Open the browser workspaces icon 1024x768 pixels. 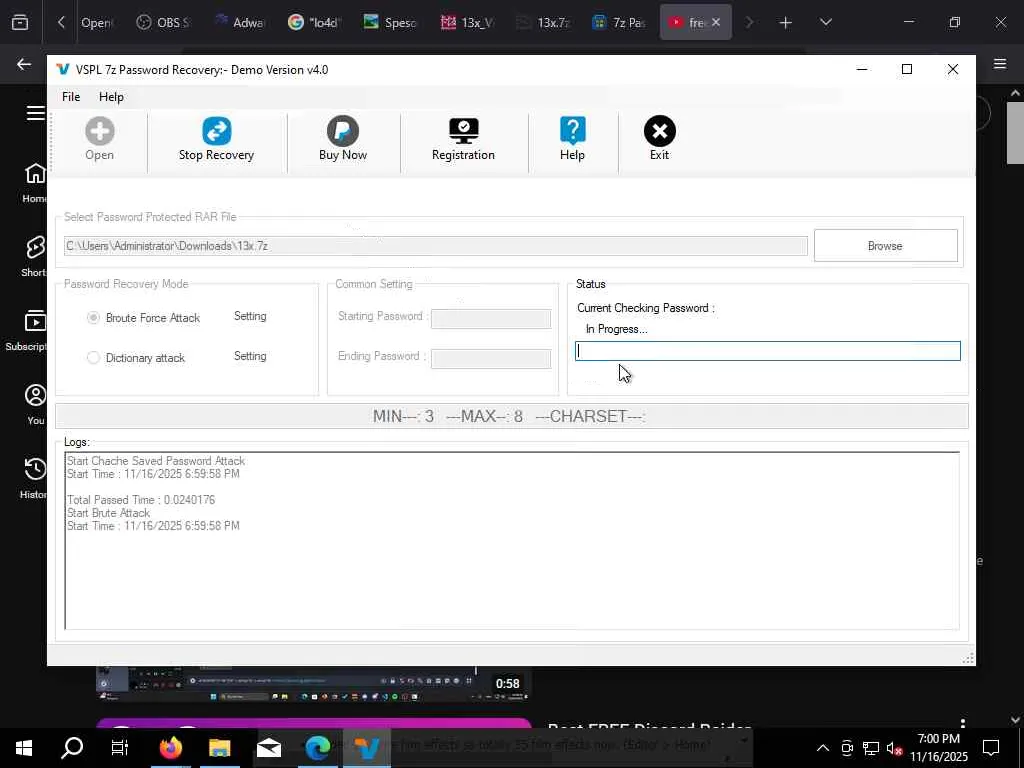tap(20, 22)
